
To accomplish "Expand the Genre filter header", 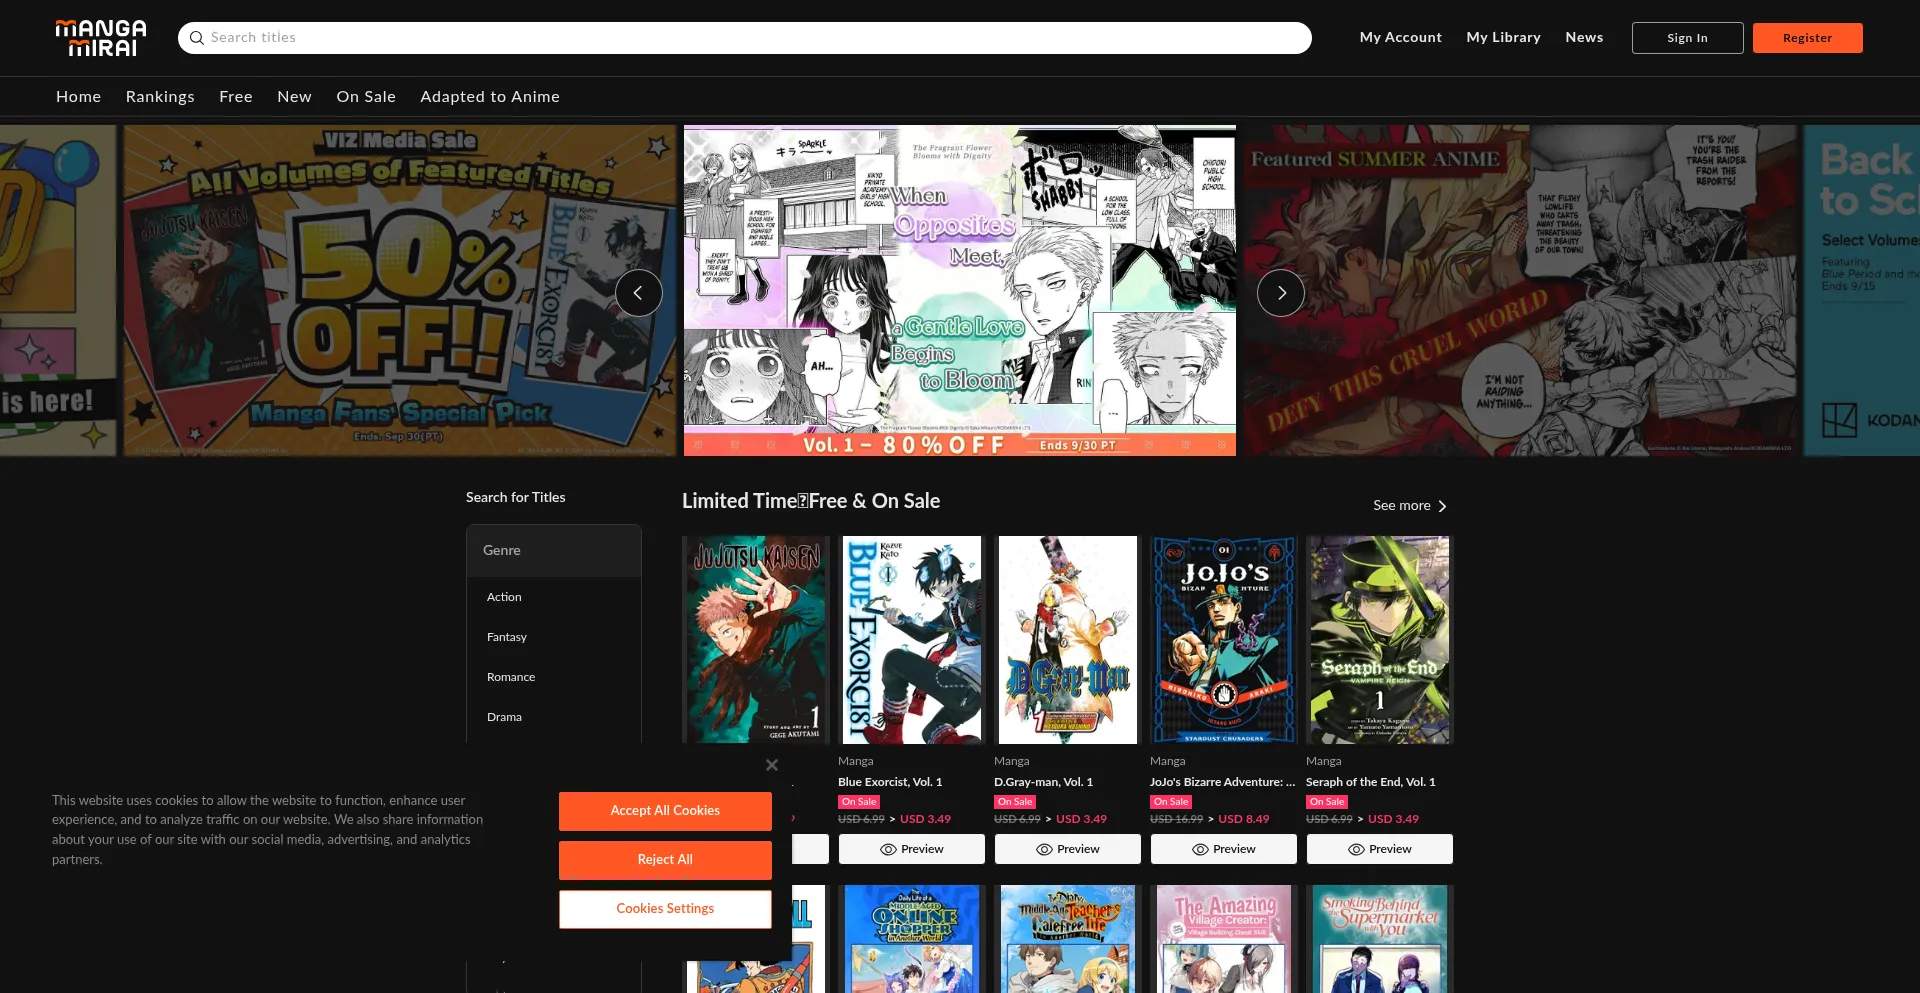I will tap(554, 551).
